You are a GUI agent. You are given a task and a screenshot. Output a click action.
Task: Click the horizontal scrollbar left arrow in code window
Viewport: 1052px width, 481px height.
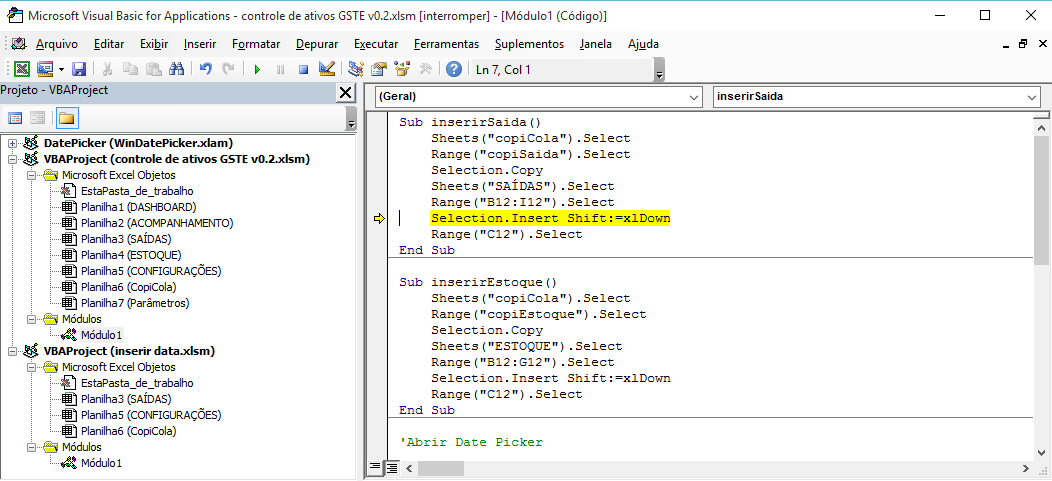click(409, 468)
